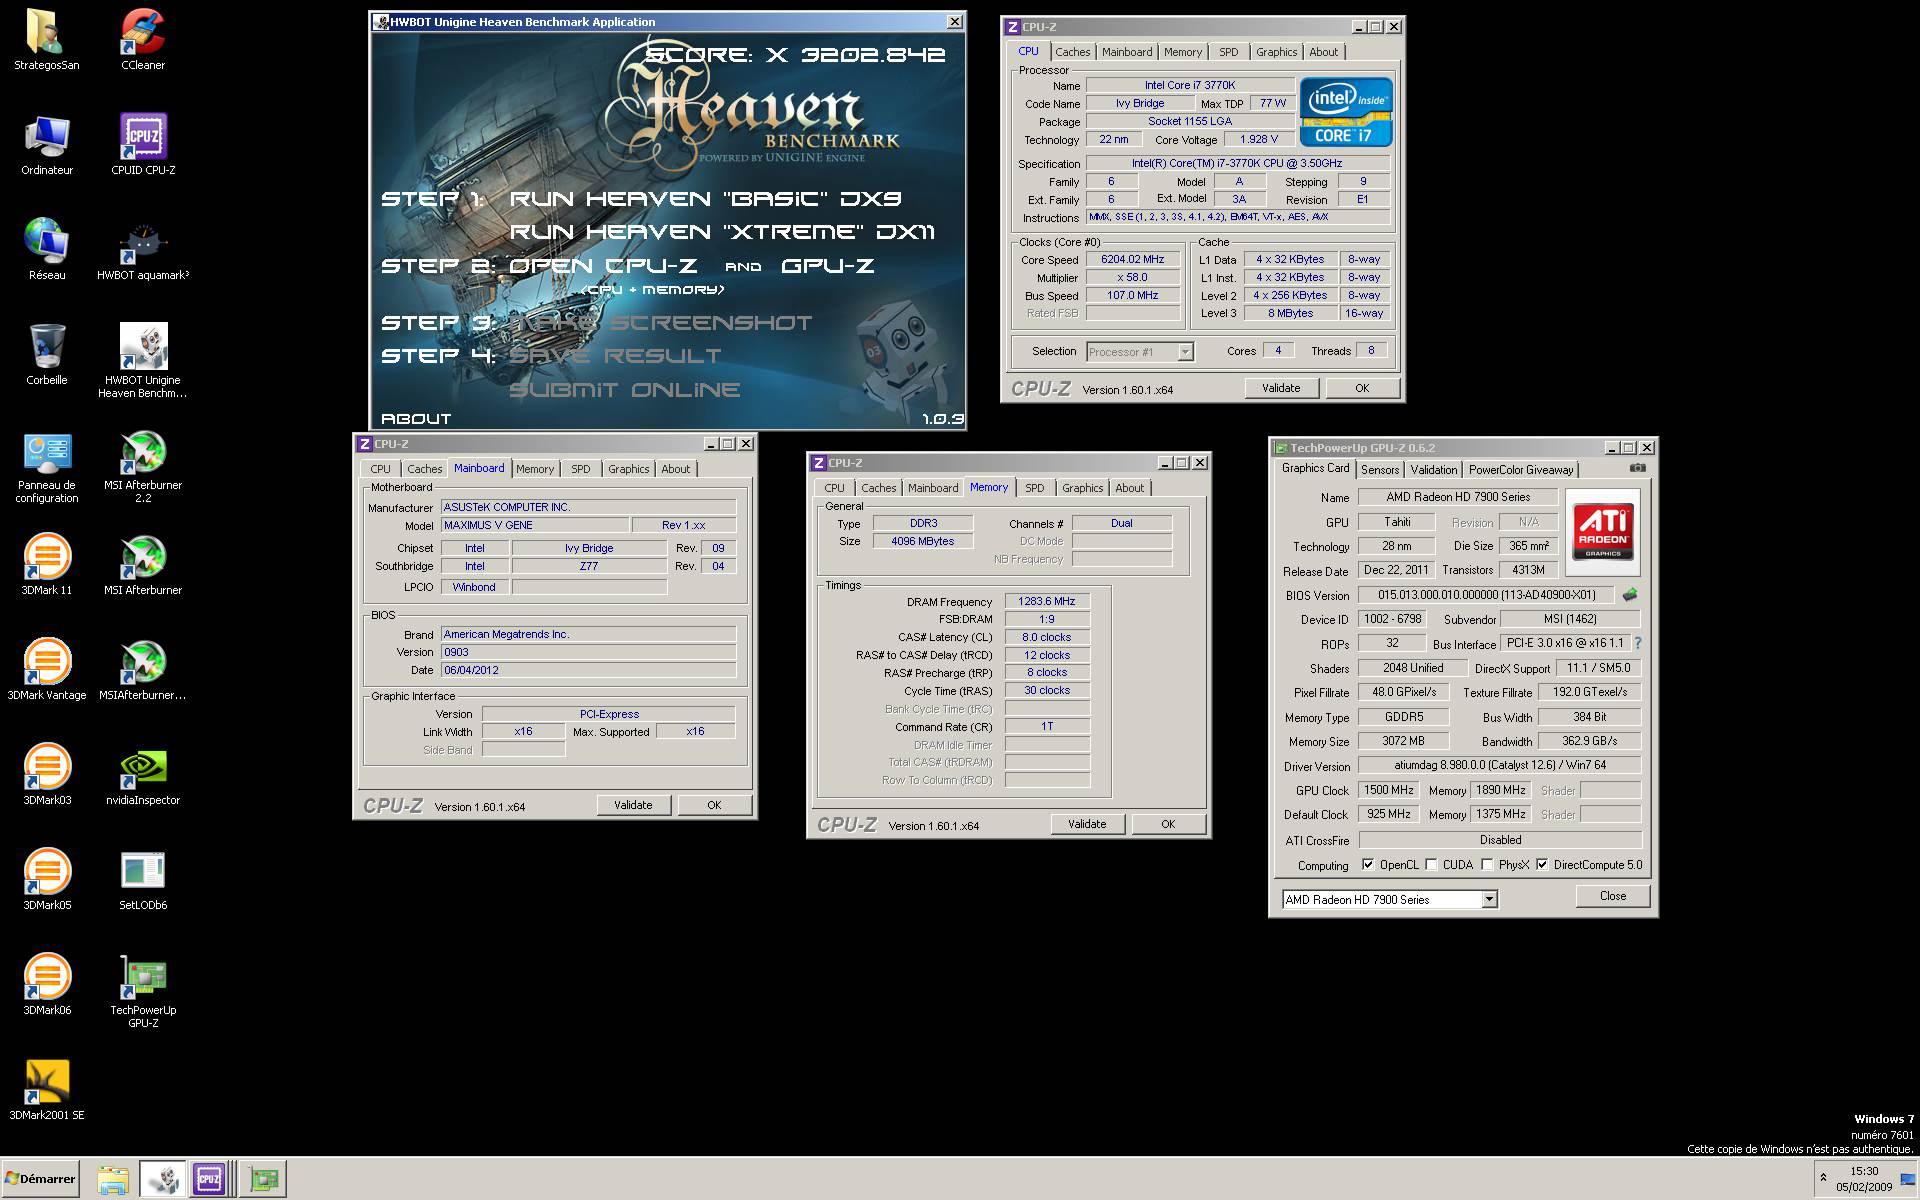This screenshot has width=1920, height=1200.
Task: Open the Démarrer start menu
Action: pos(41,1179)
